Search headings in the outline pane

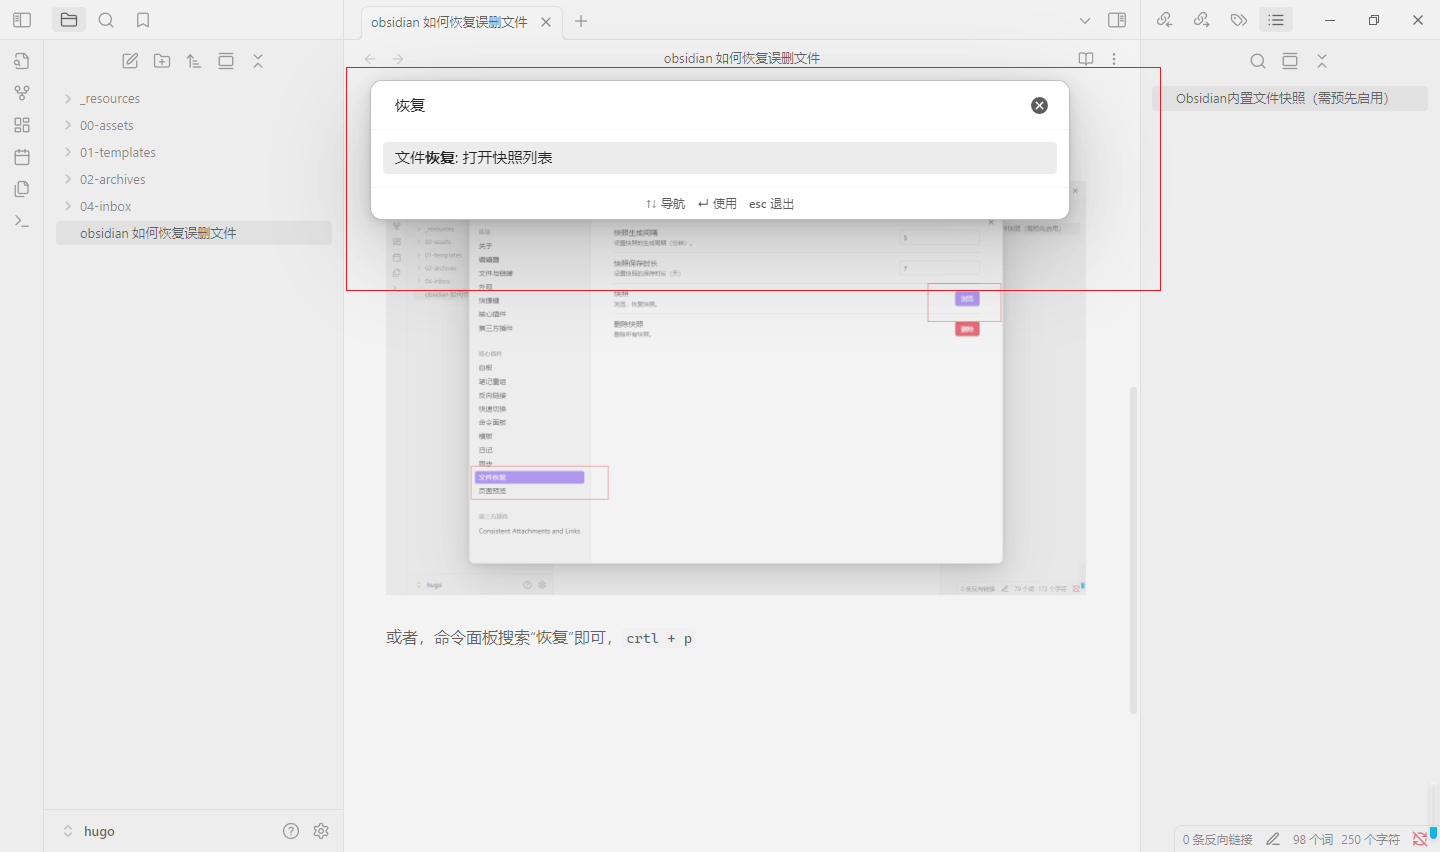coord(1258,61)
